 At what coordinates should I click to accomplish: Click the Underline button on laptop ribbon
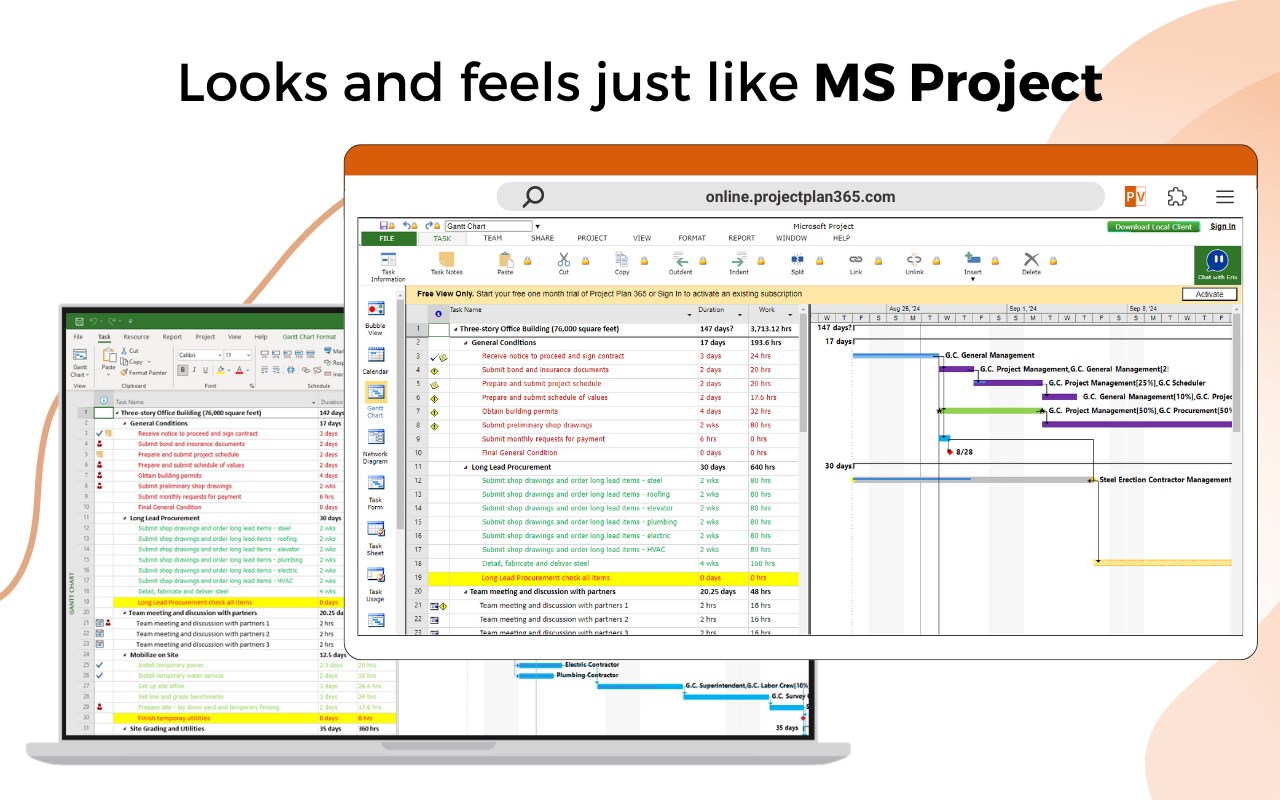(x=204, y=370)
